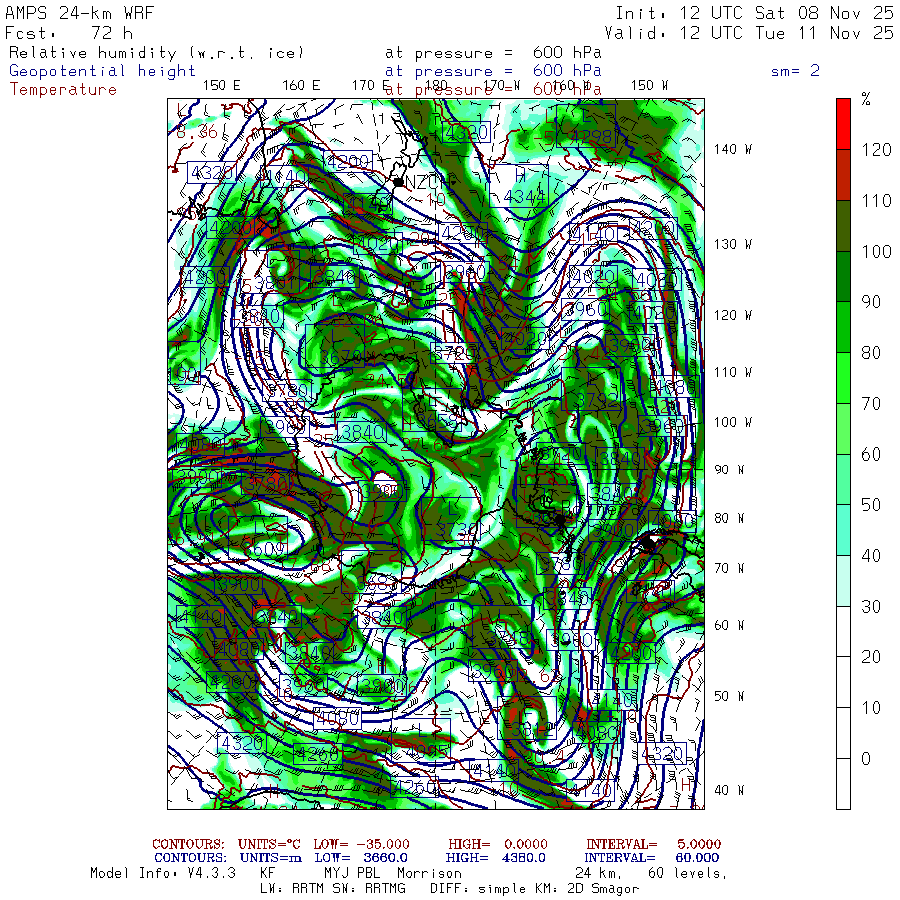Click the 'Fcst: 72 h' forecast hour text
This screenshot has width=900, height=900.
point(69,33)
